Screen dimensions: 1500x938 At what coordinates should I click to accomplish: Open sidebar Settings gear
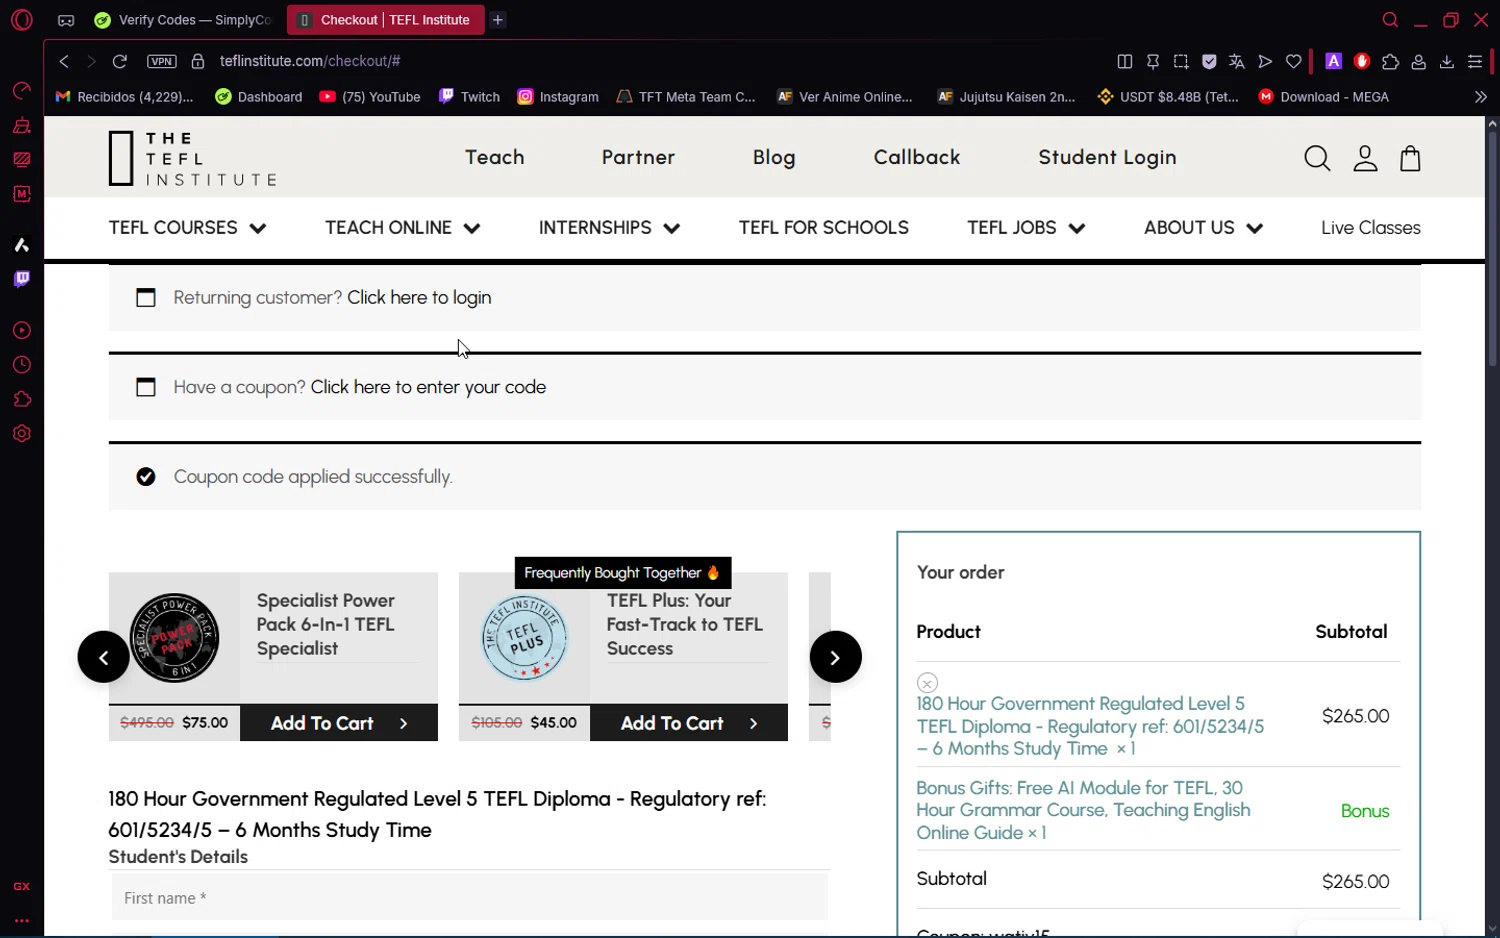tap(21, 434)
